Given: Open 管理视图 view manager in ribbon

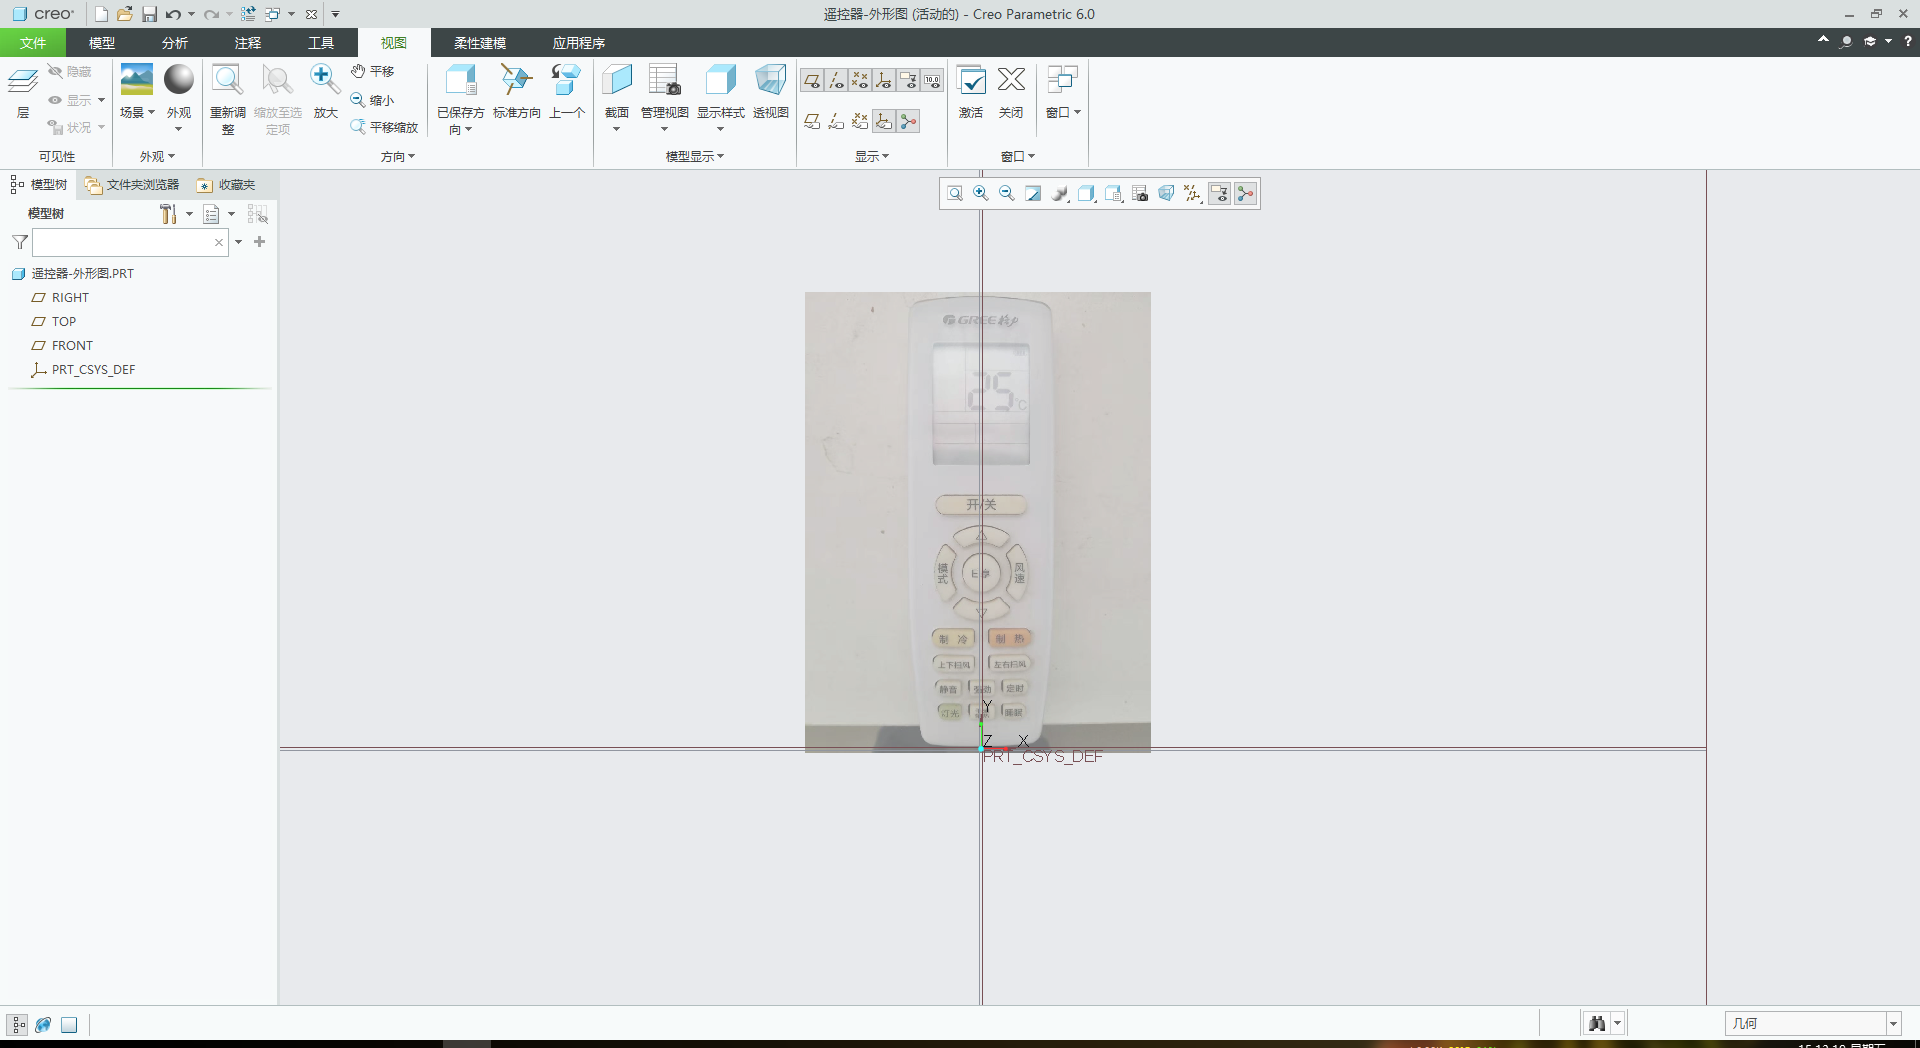Looking at the screenshot, I should [664, 82].
